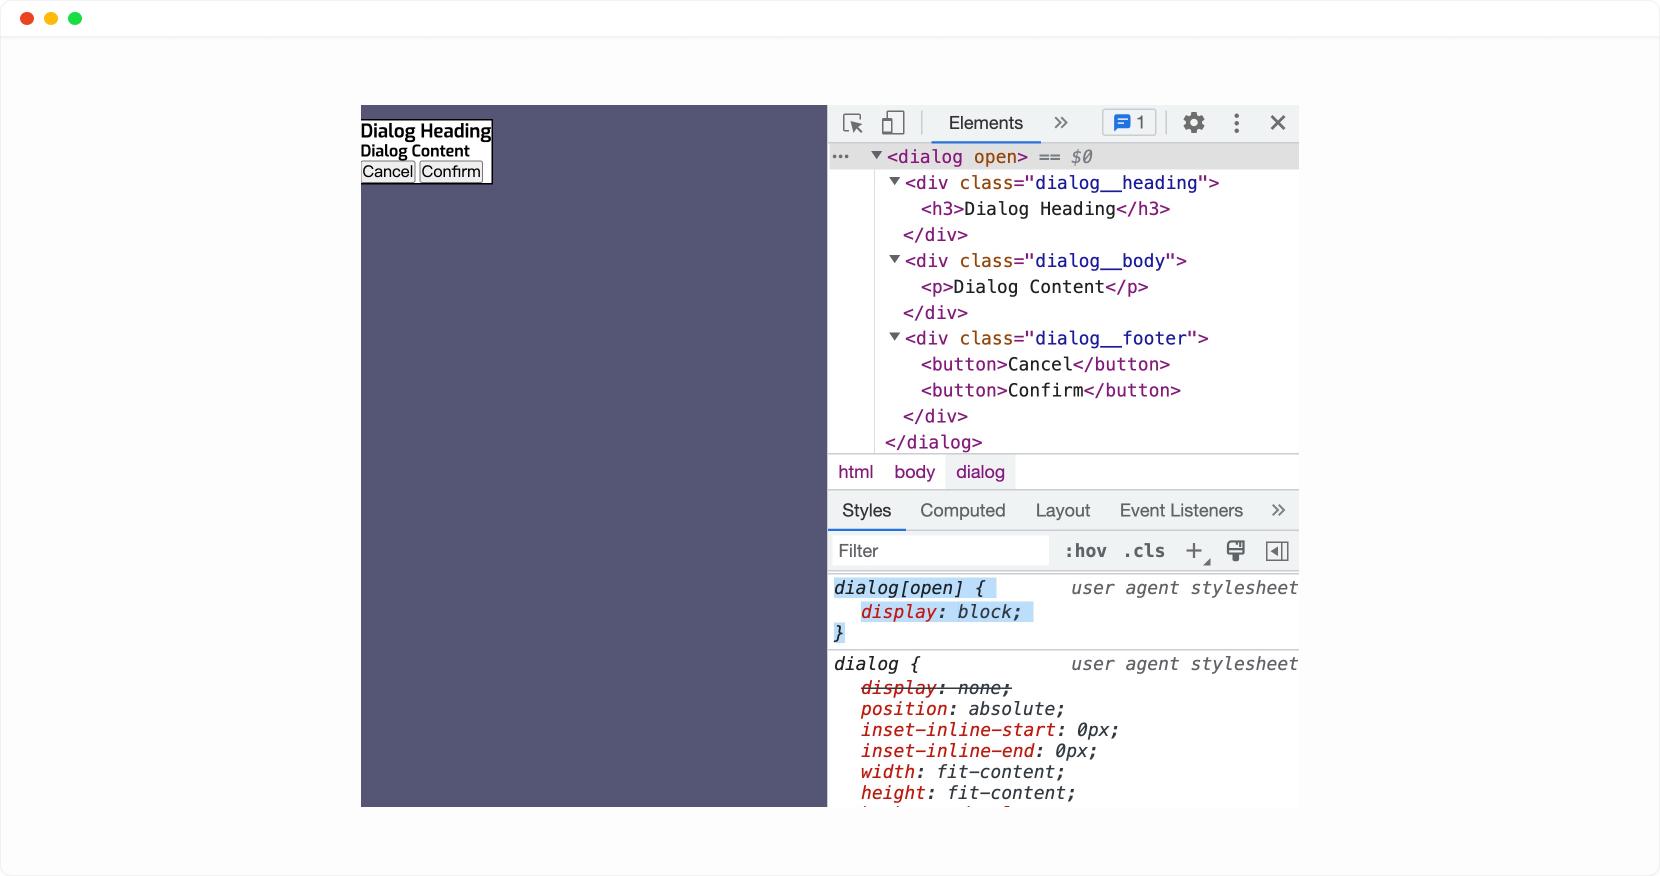Select html in the breadcrumb bar

(856, 472)
